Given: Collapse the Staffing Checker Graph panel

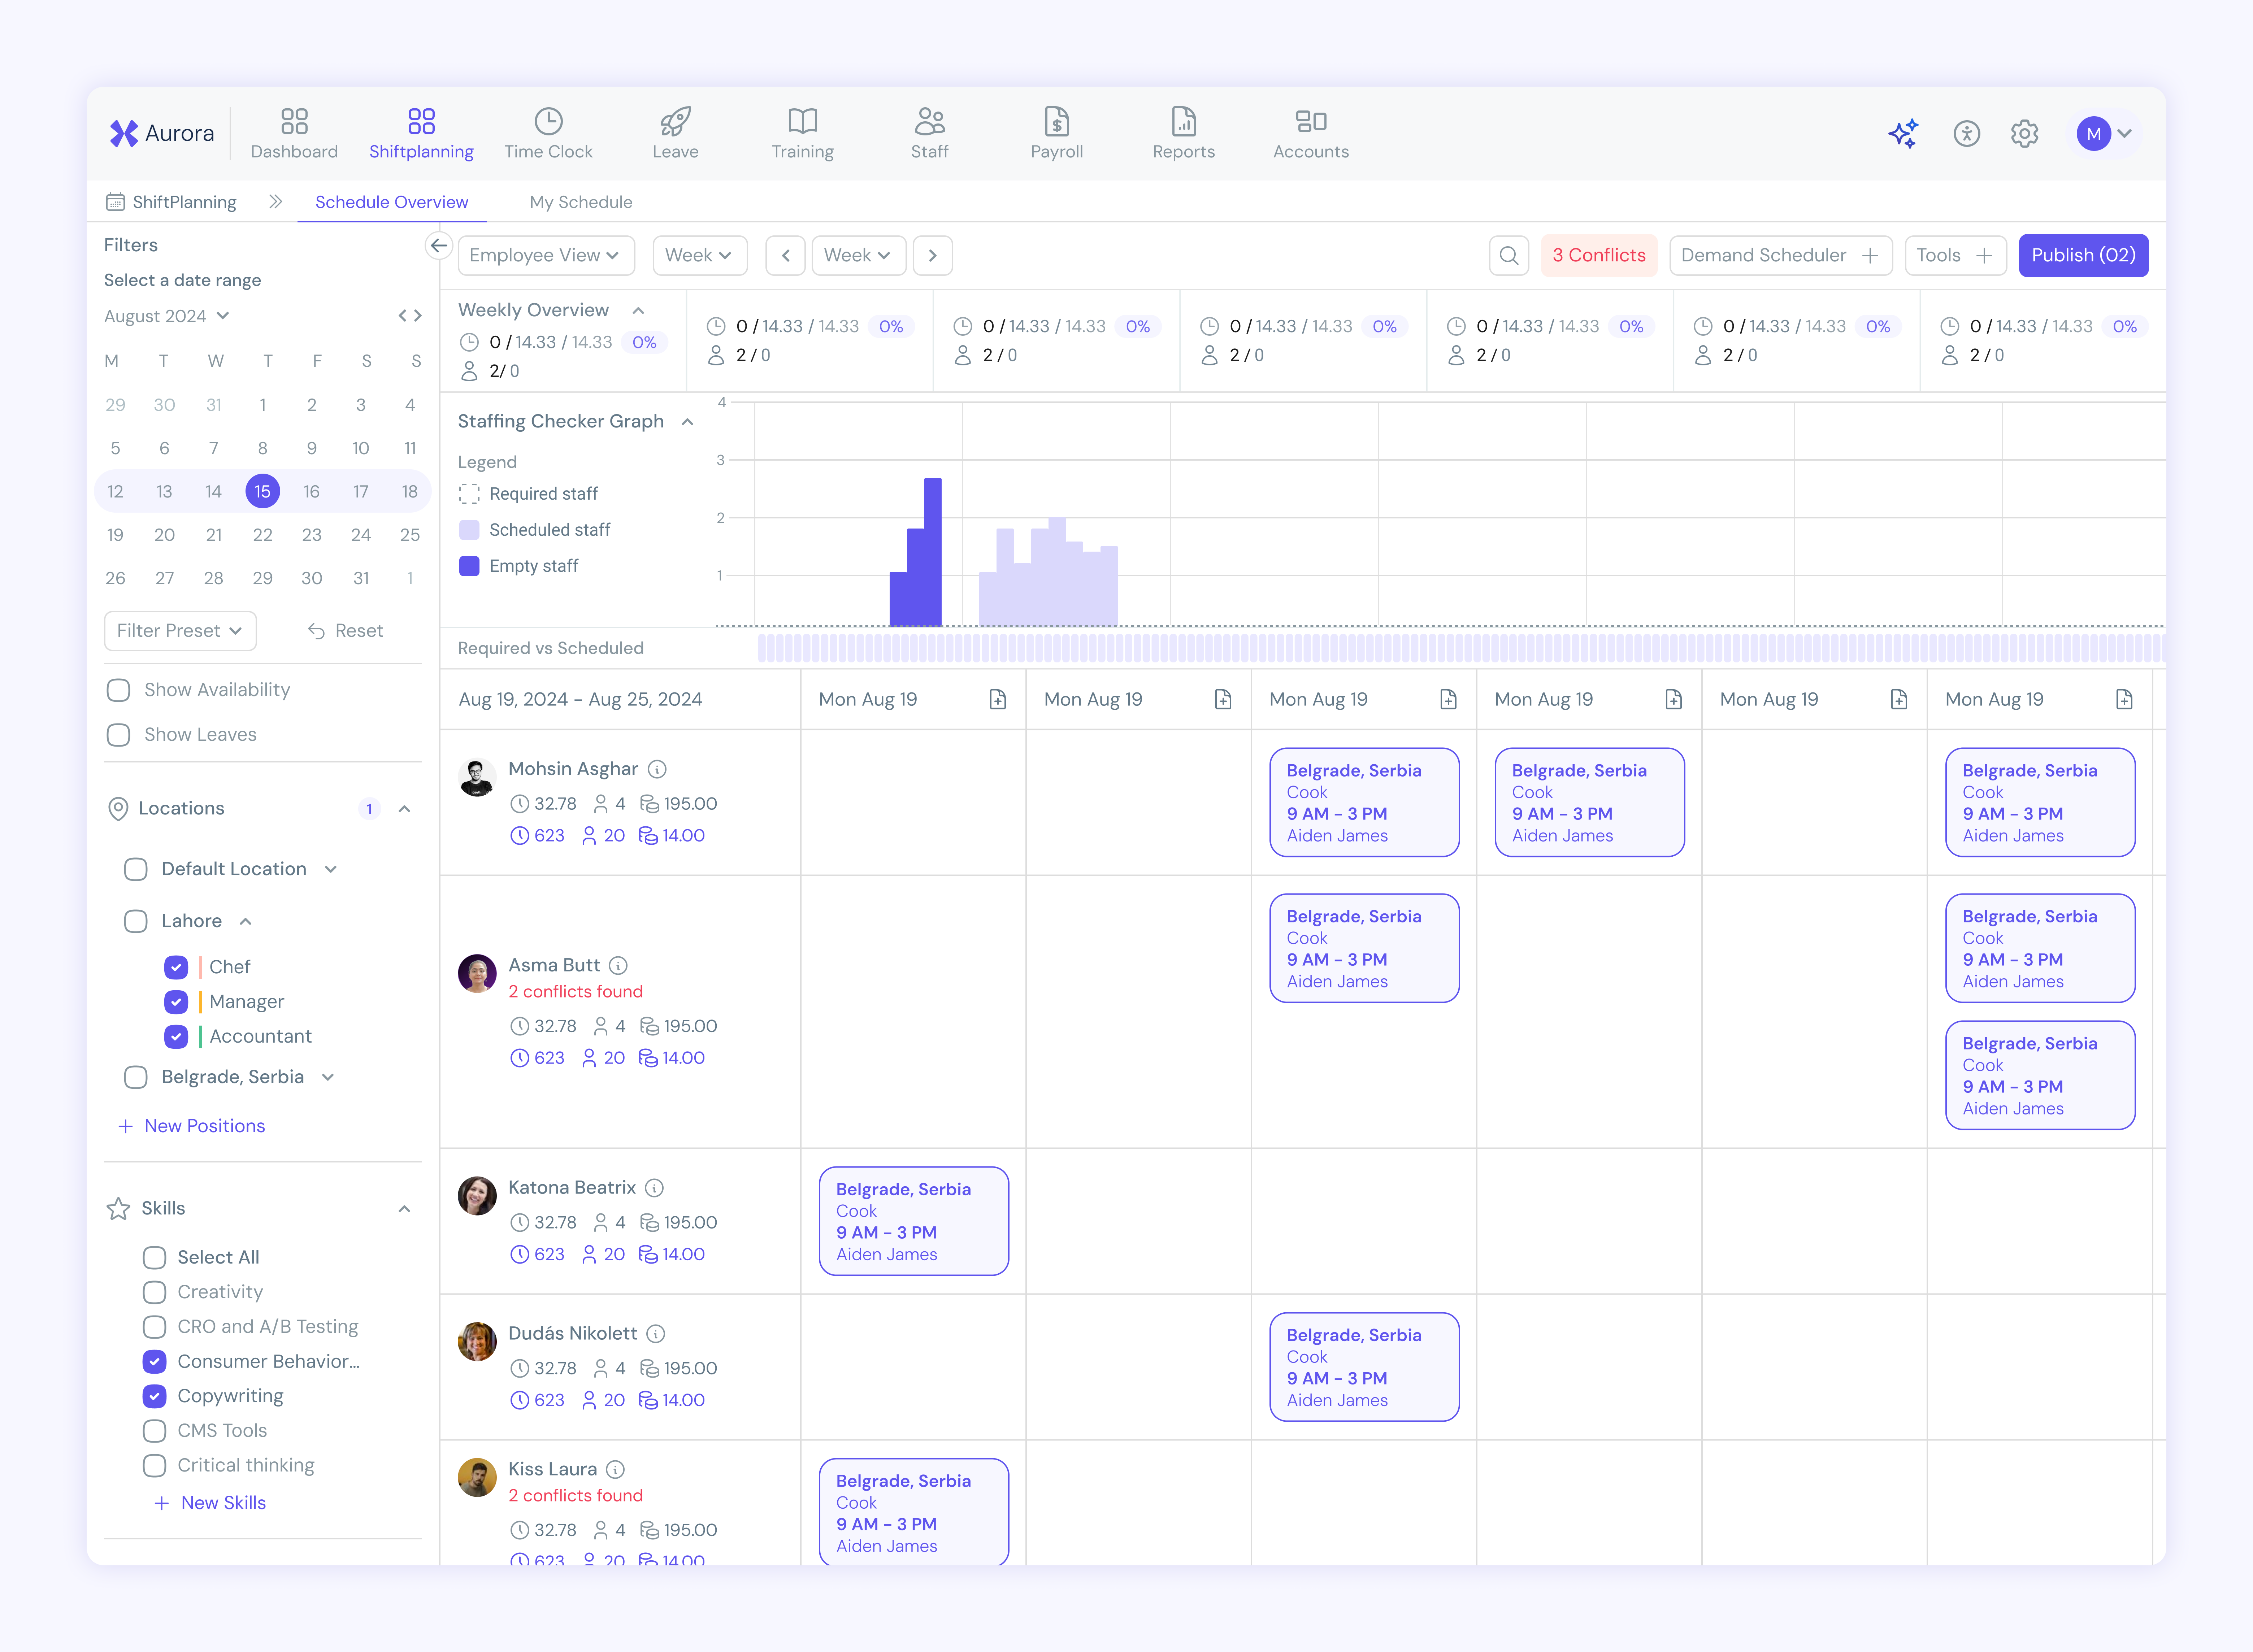Looking at the screenshot, I should (687, 422).
